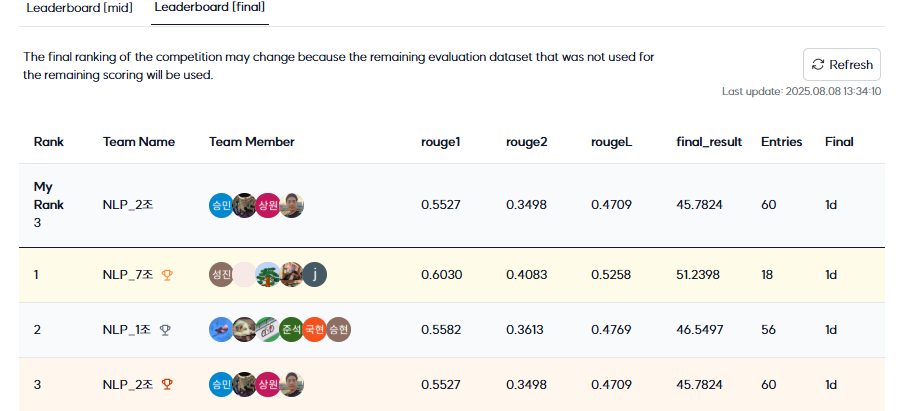Viewport: 900px width, 411px height.
Task: Click the blue 승민 avatar in the My Rank row
Action: 221,206
